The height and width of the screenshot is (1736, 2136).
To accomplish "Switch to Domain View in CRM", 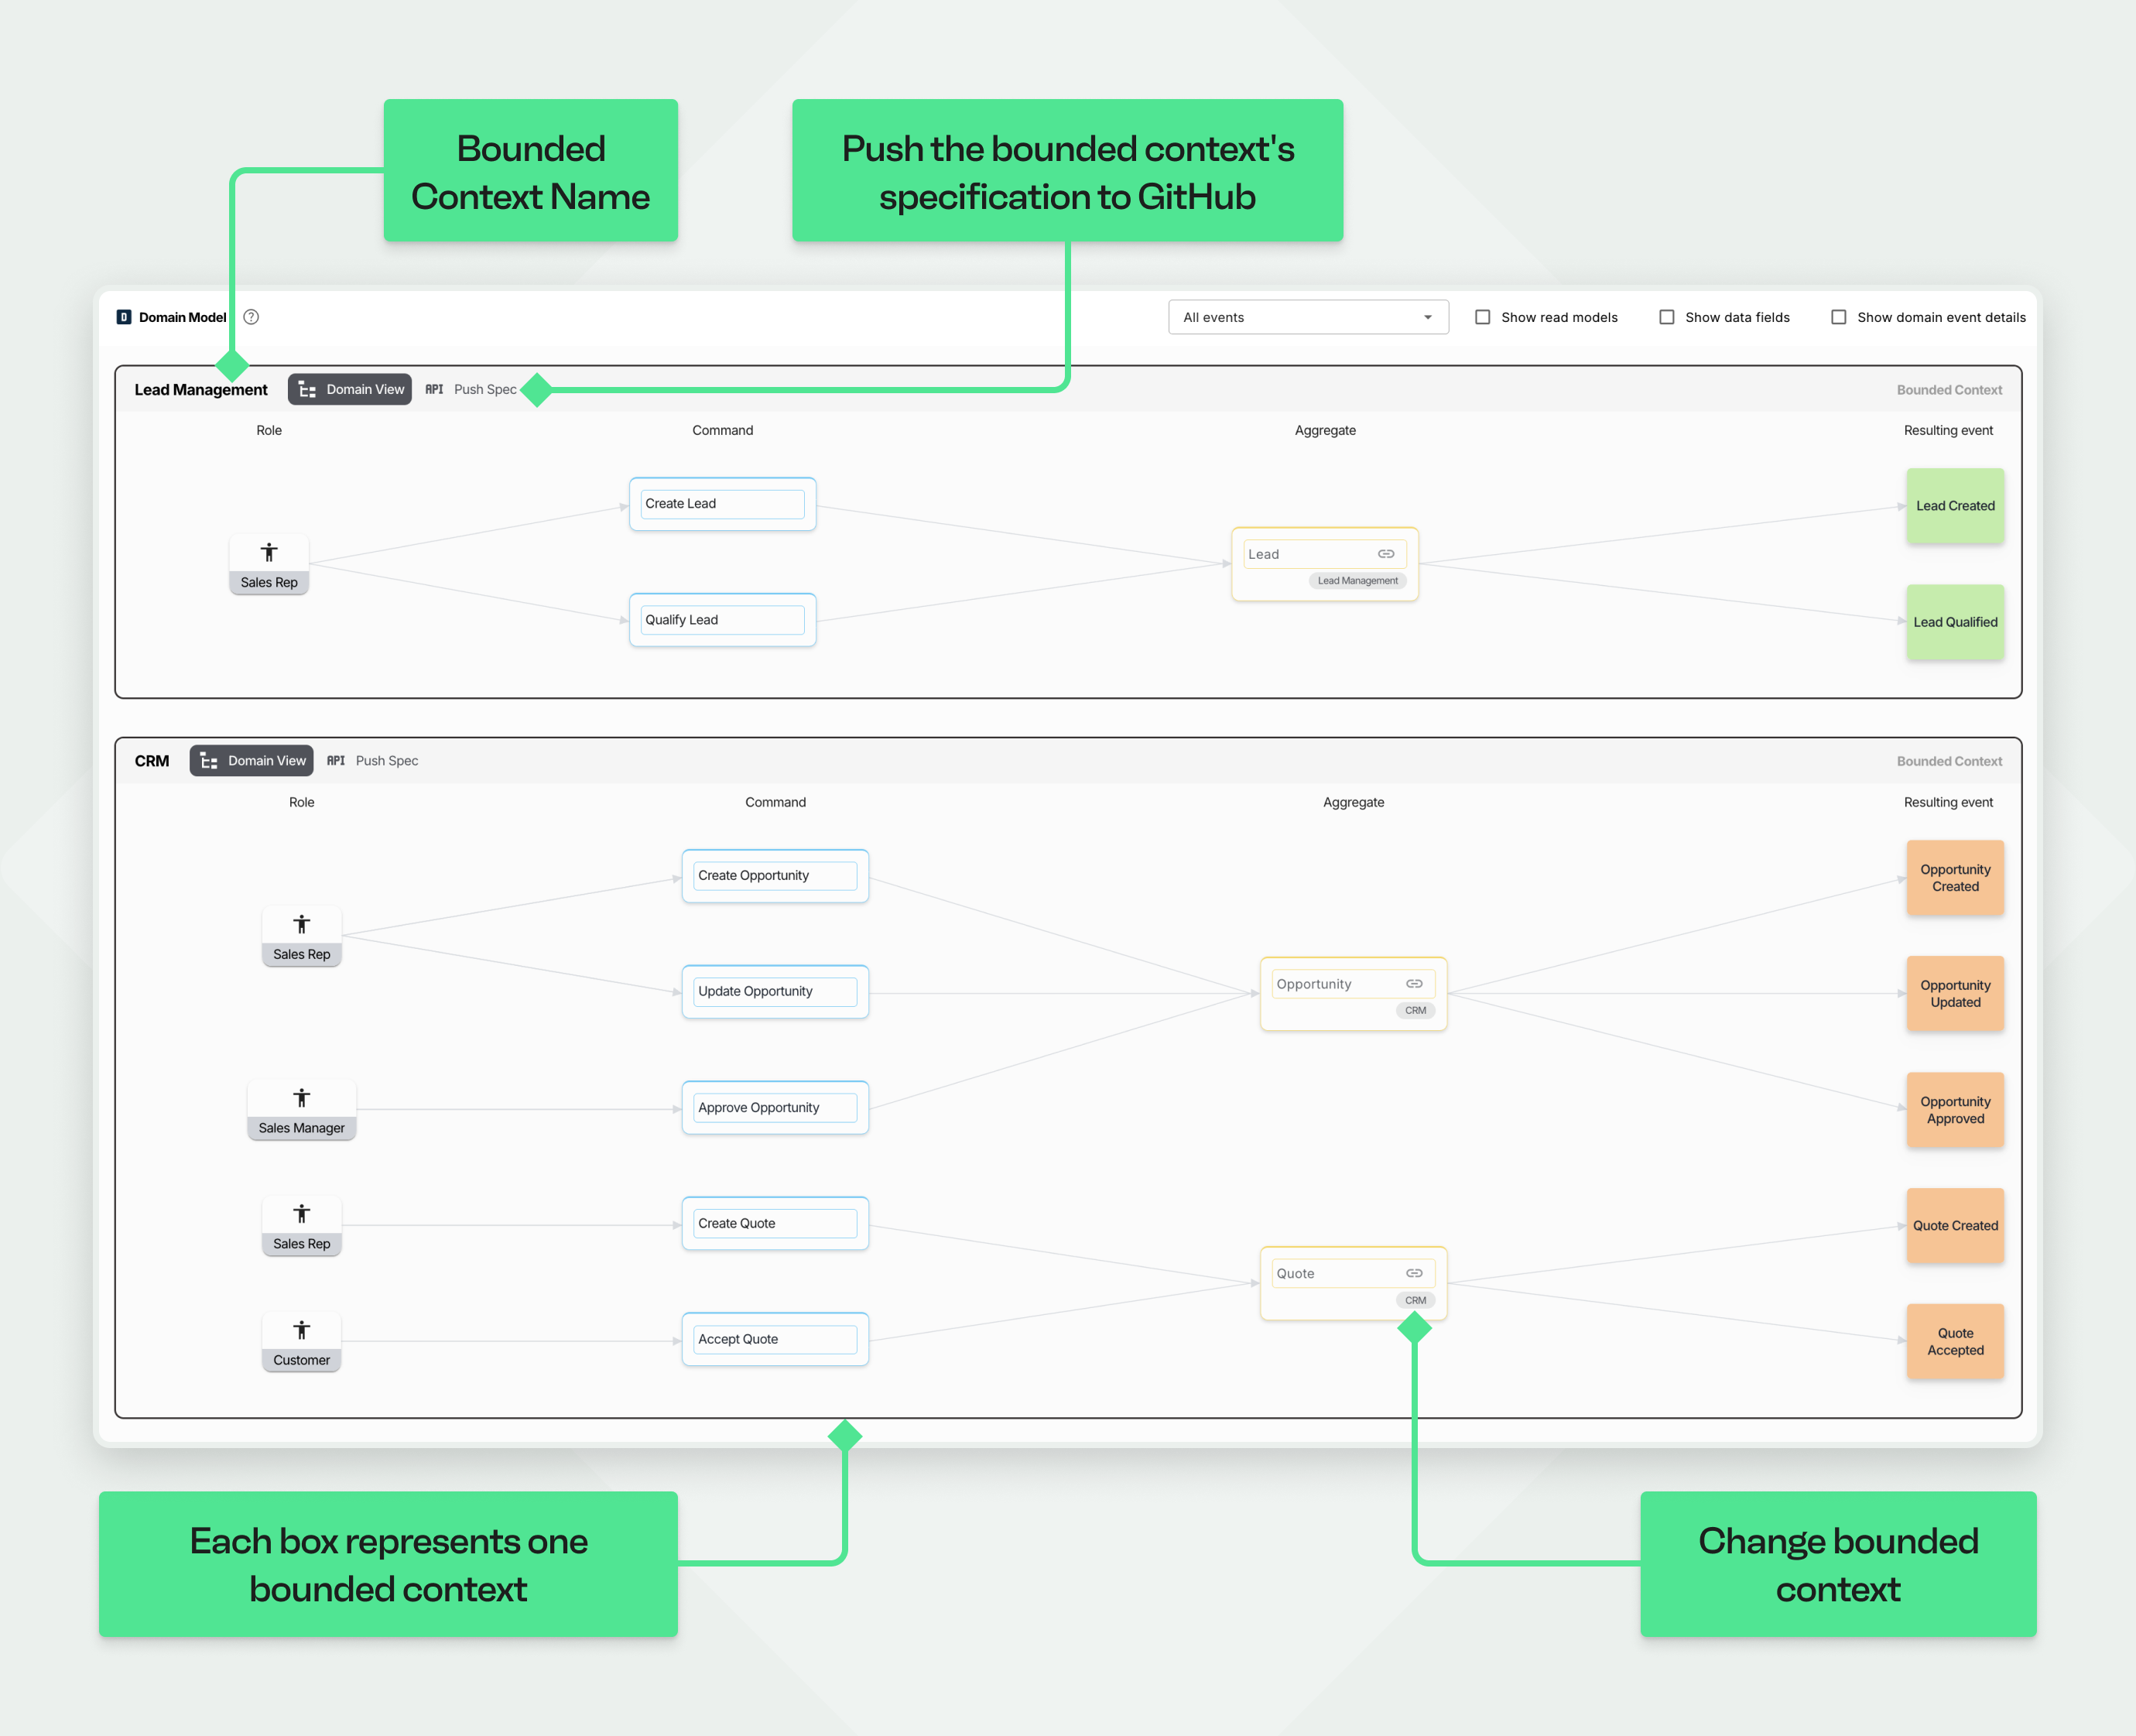I will coord(251,761).
